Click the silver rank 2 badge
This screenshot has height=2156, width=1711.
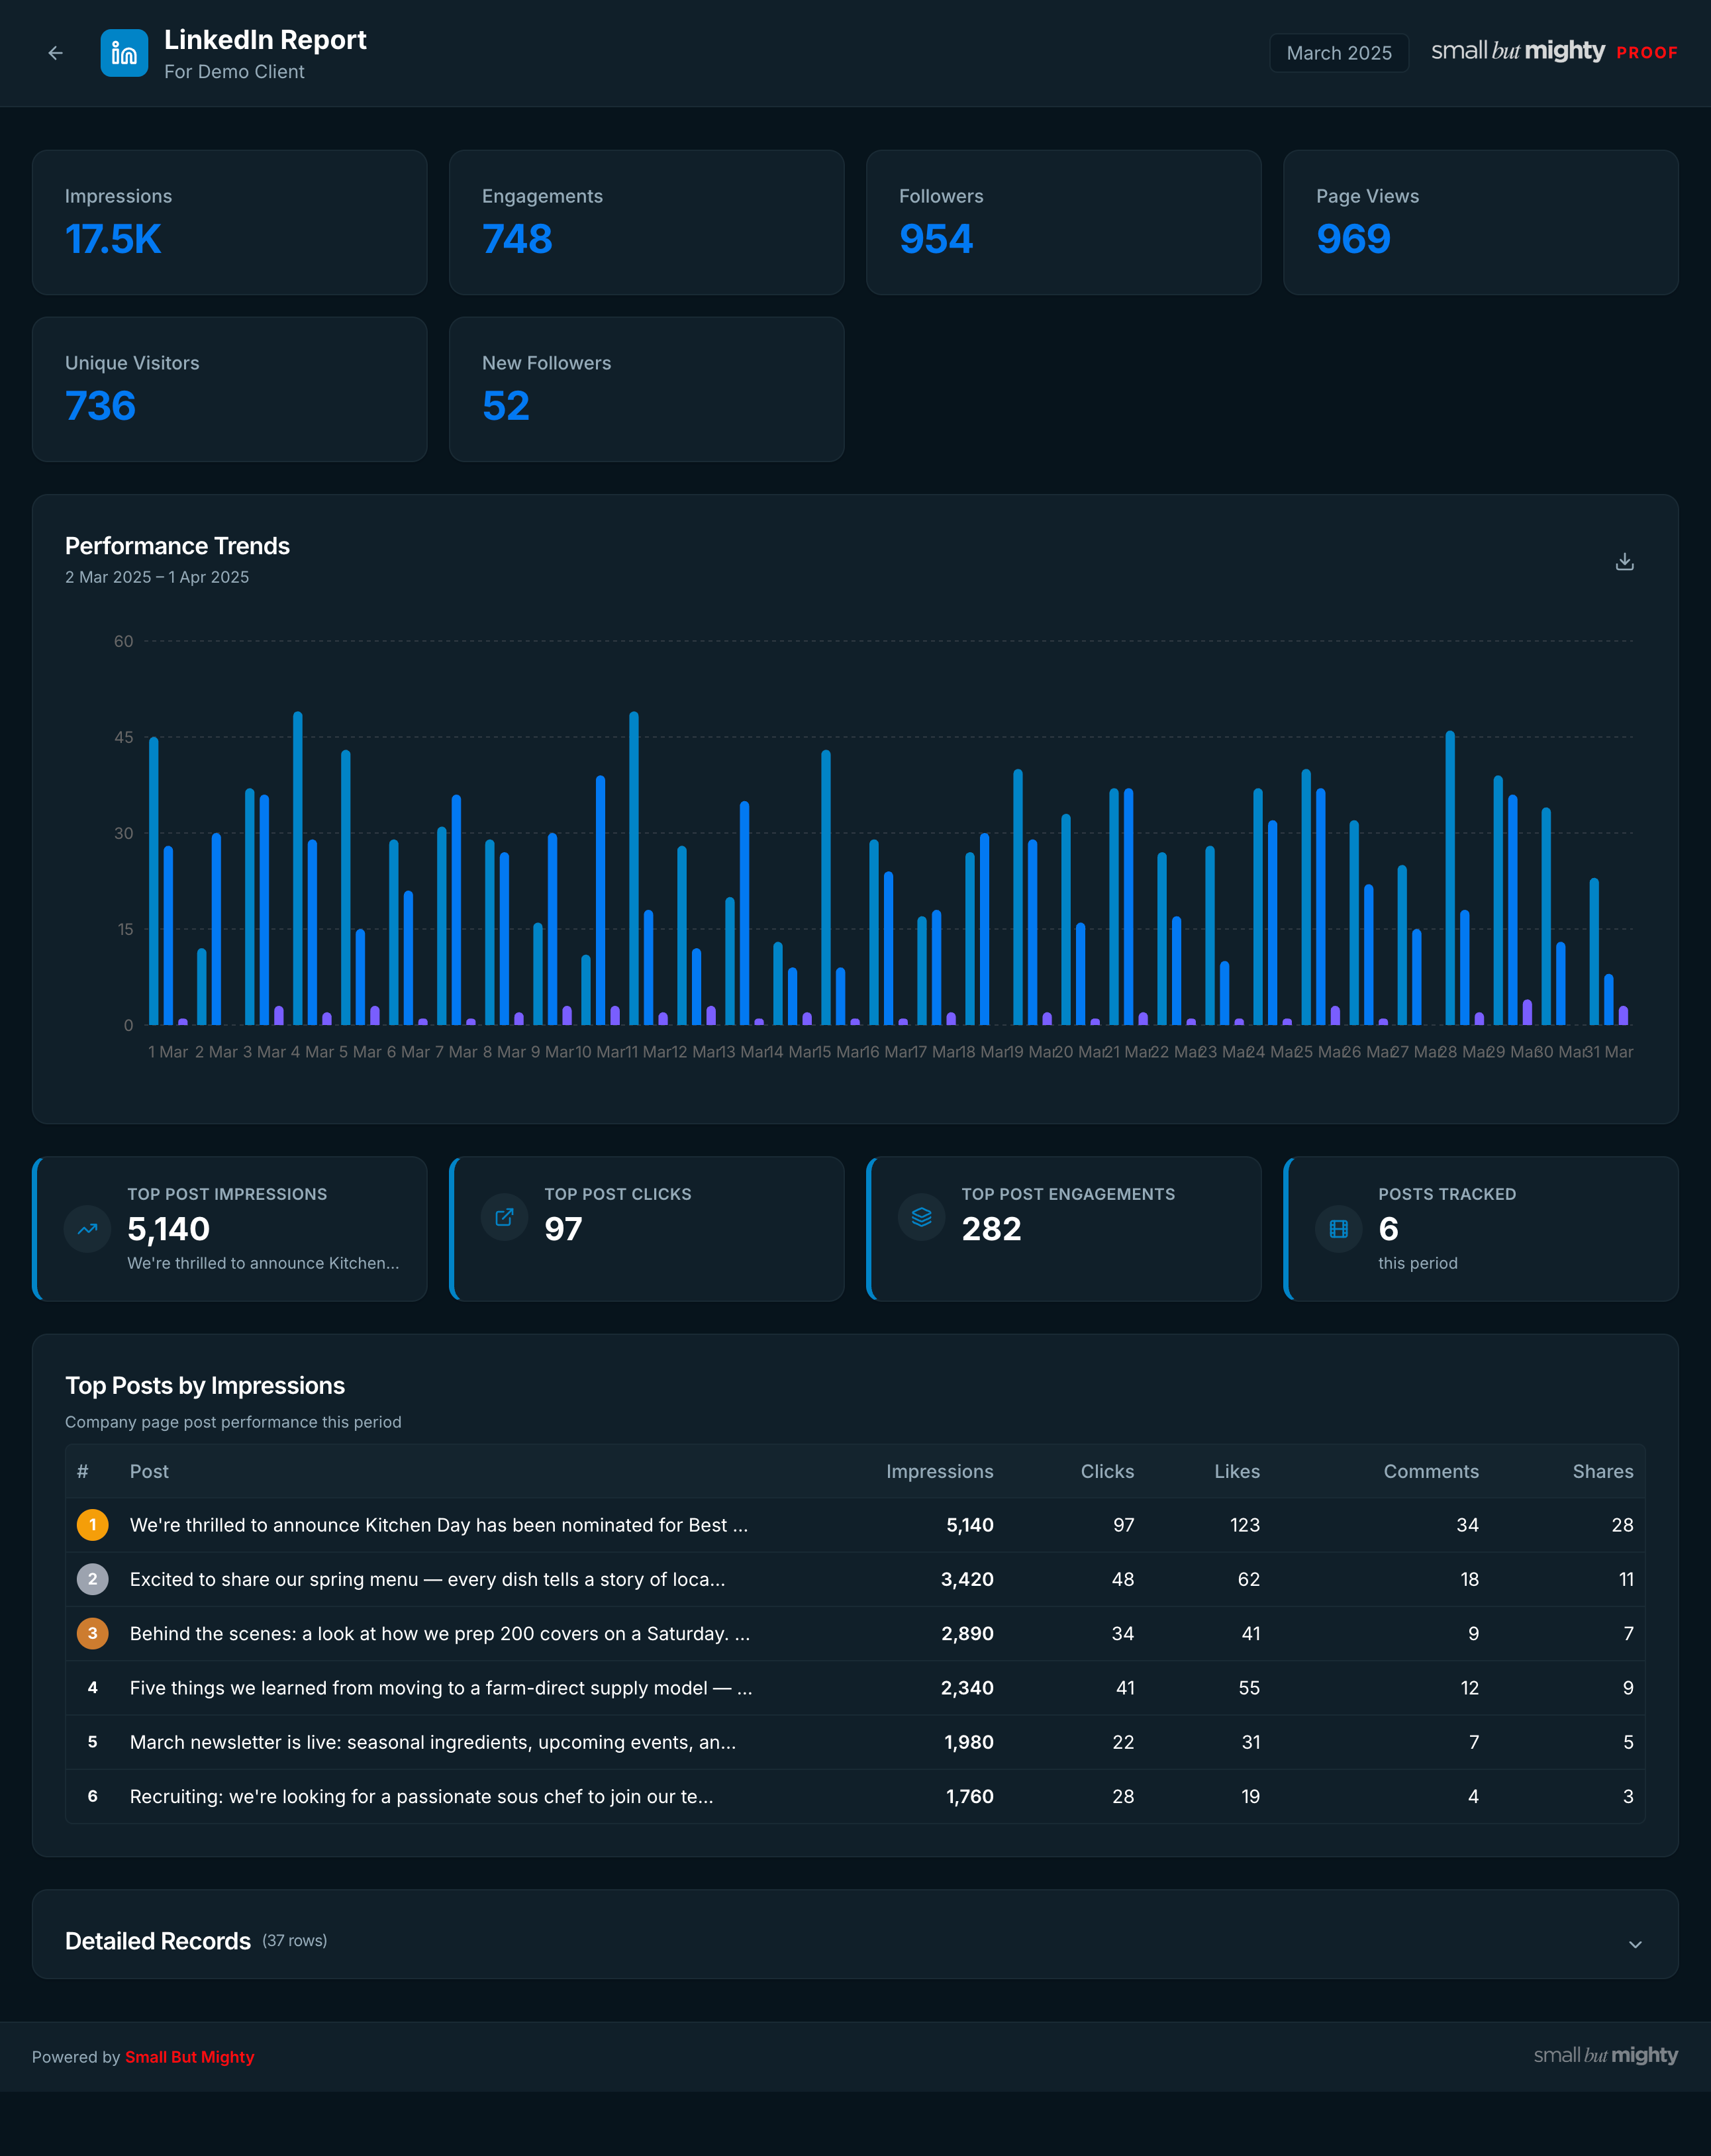click(x=93, y=1579)
